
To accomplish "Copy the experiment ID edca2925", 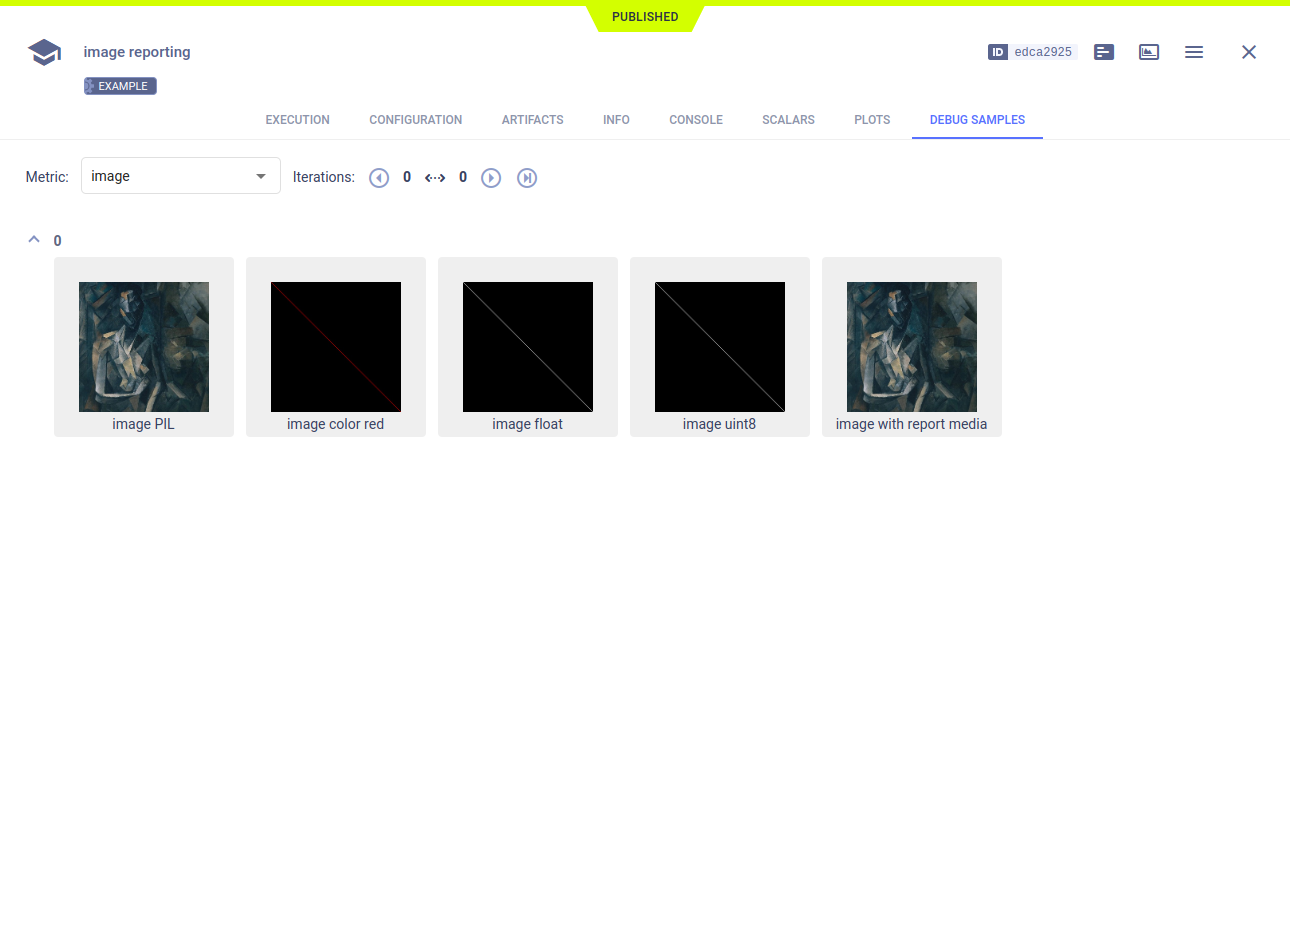I will pyautogui.click(x=1042, y=51).
